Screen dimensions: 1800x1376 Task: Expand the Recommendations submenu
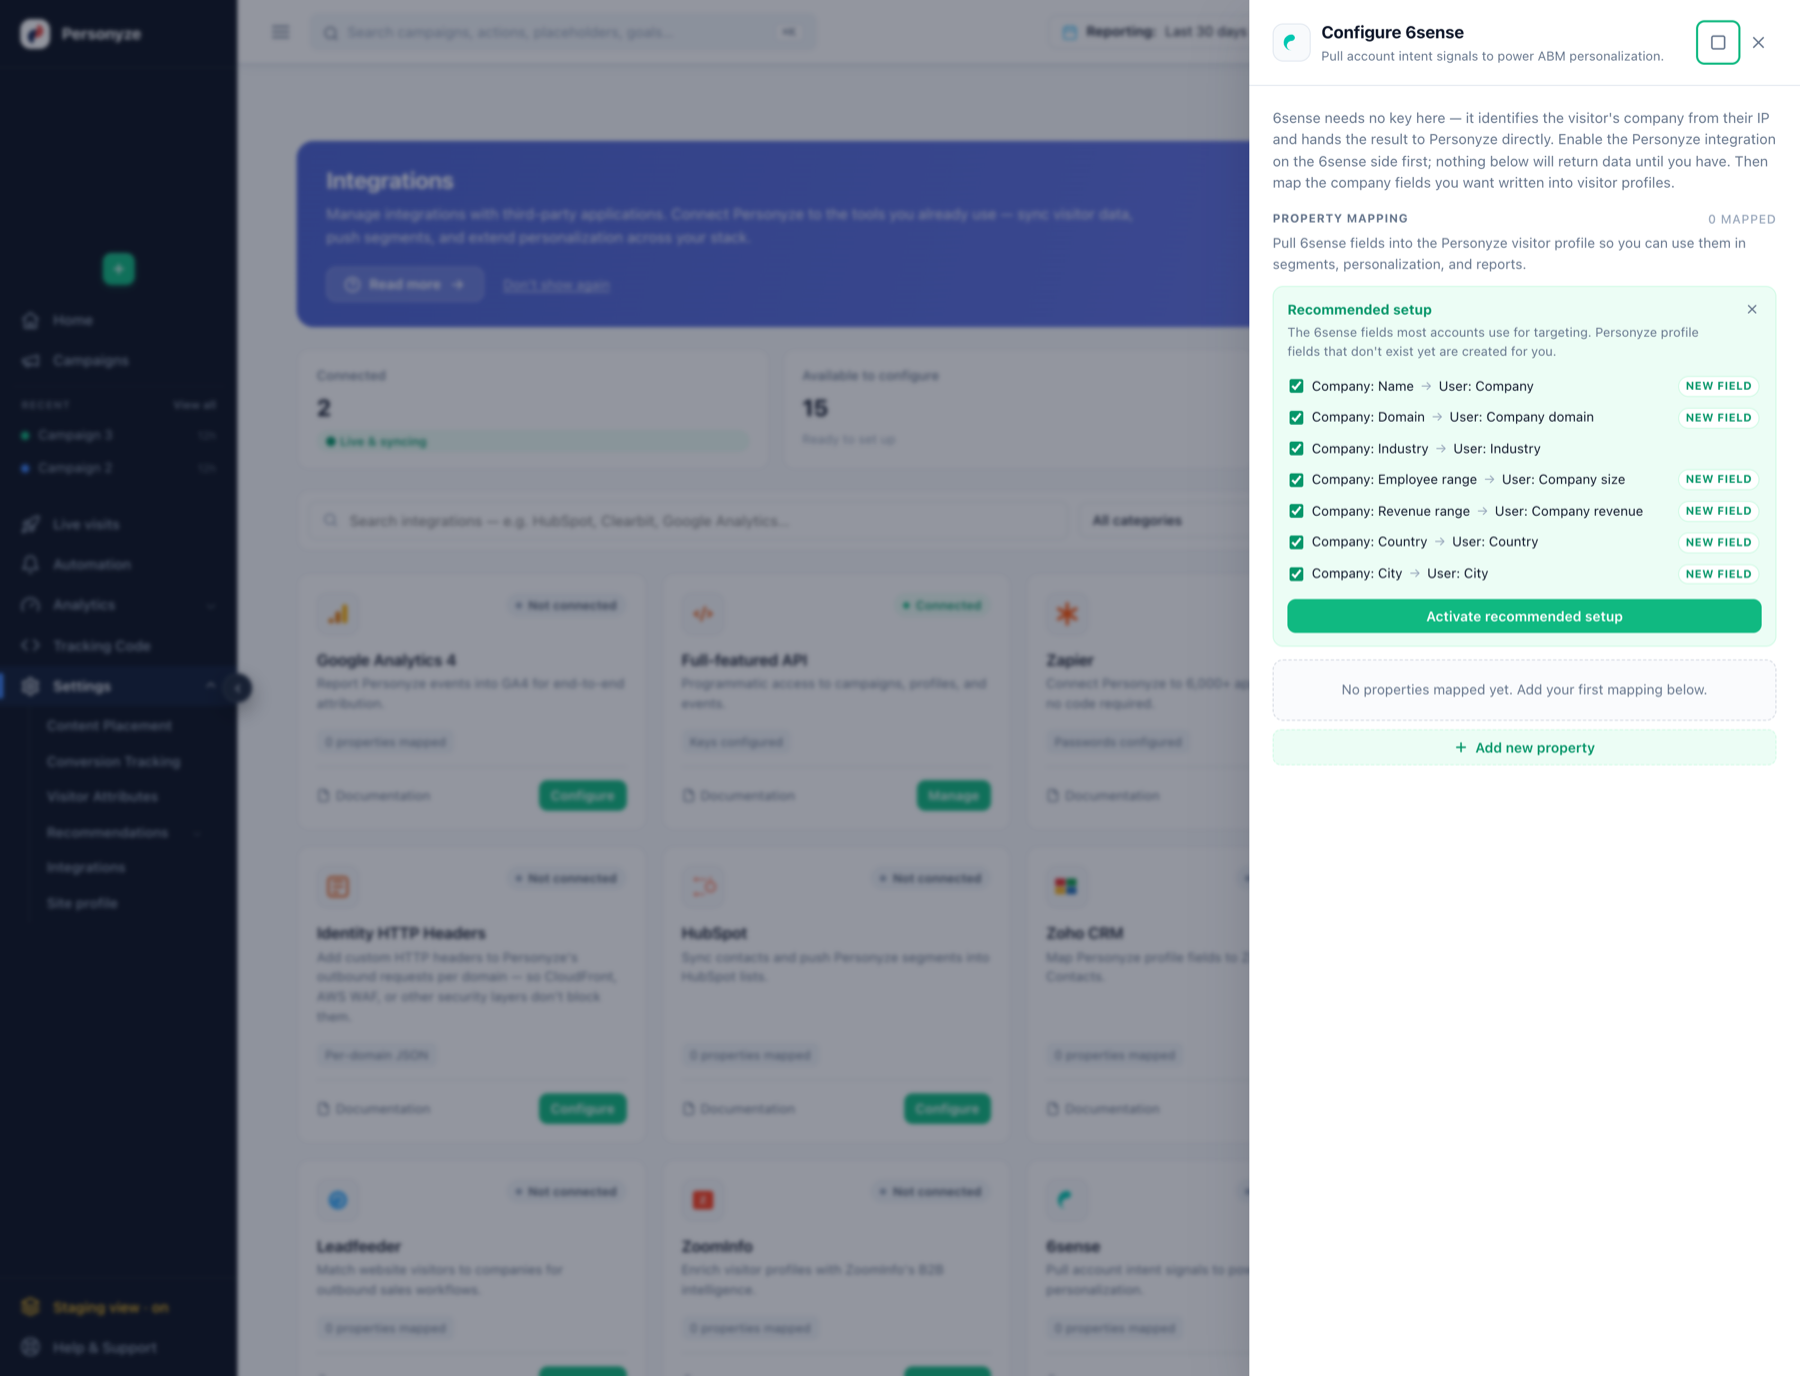click(x=197, y=833)
